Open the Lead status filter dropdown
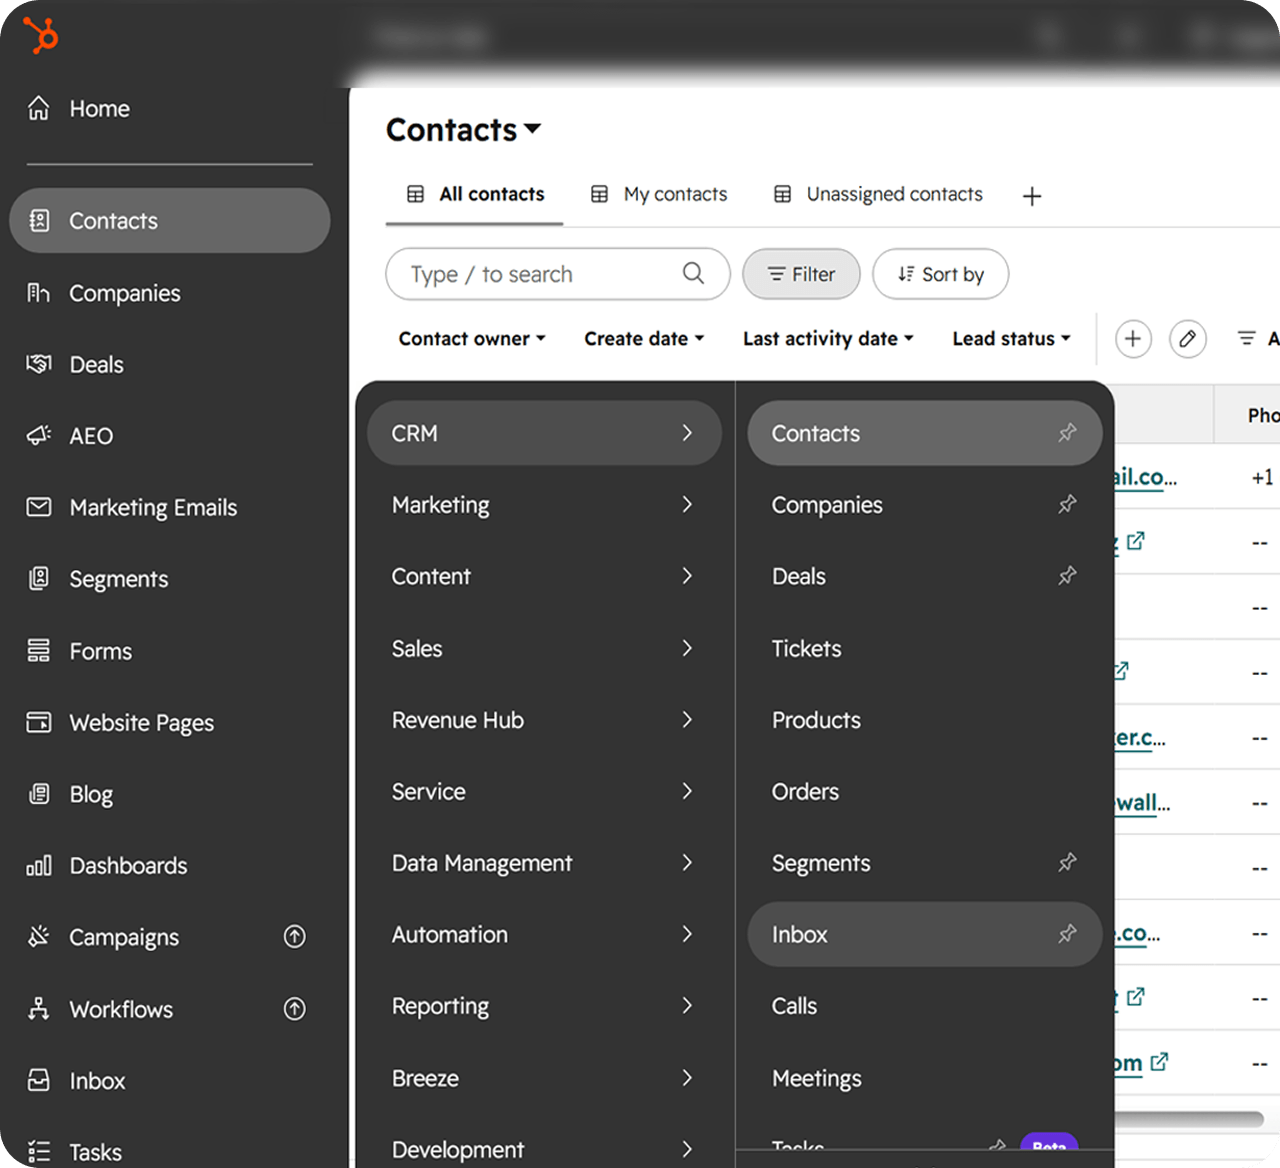This screenshot has width=1280, height=1168. point(1012,339)
